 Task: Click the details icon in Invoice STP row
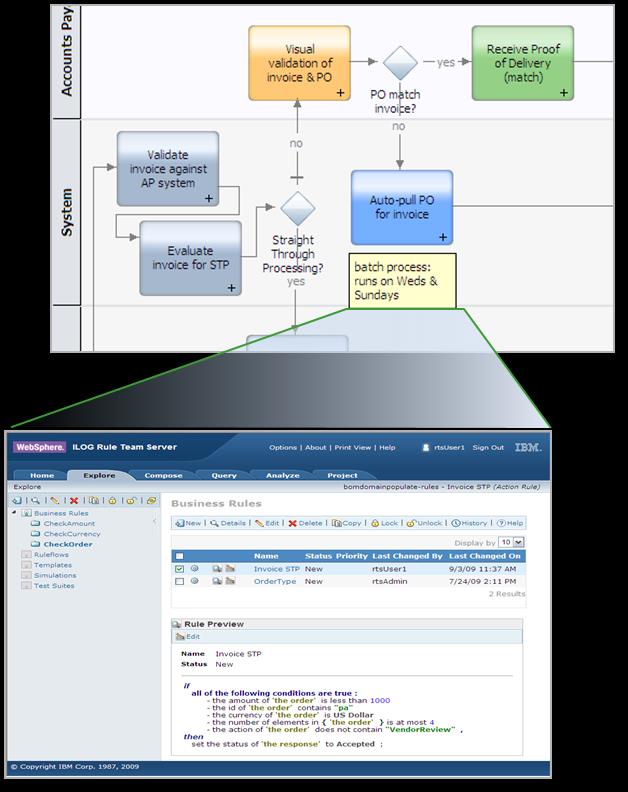click(x=217, y=569)
